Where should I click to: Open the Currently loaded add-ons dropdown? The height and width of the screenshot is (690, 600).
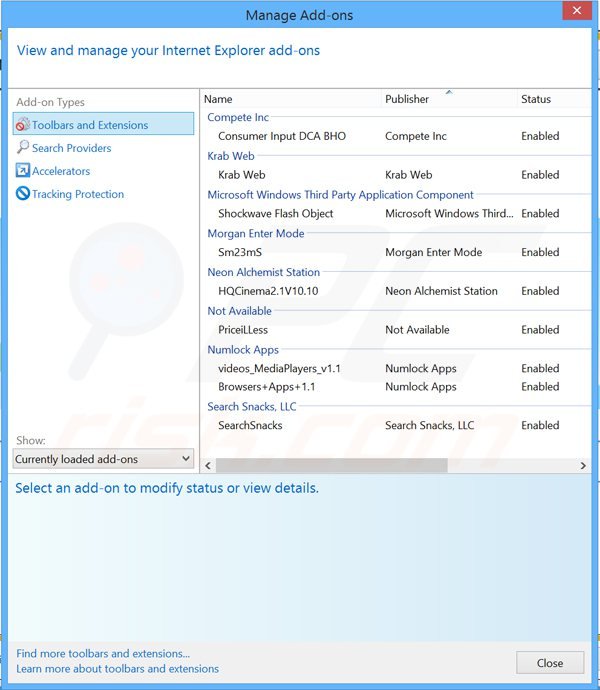click(x=103, y=459)
